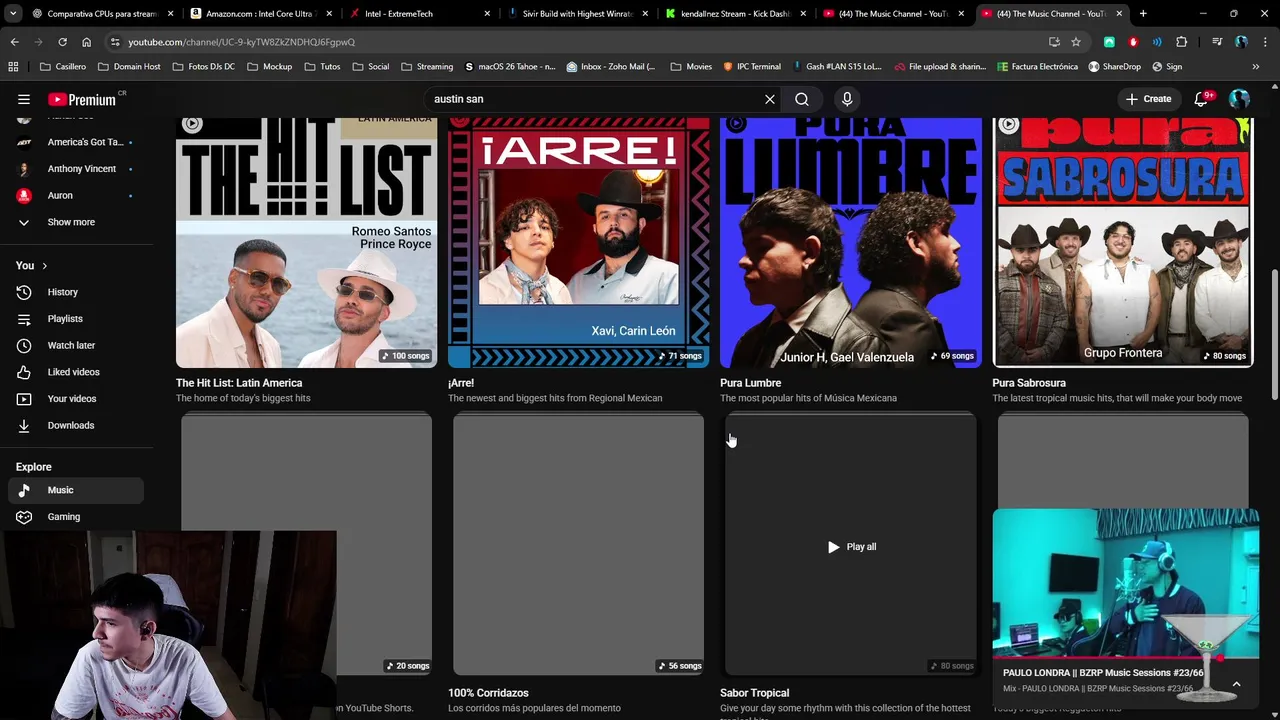Reload the page with the refresh icon
1280x720 pixels.
point(62,42)
